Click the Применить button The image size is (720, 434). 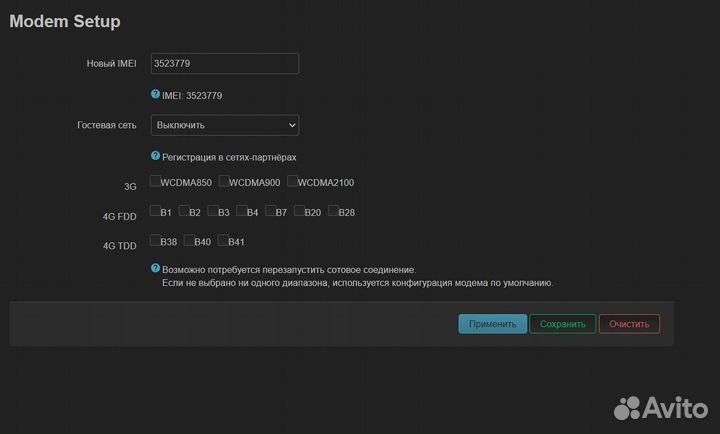pos(492,324)
